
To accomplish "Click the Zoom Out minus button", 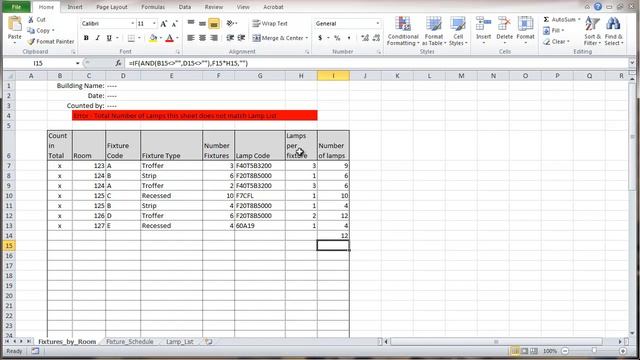I will pos(565,351).
